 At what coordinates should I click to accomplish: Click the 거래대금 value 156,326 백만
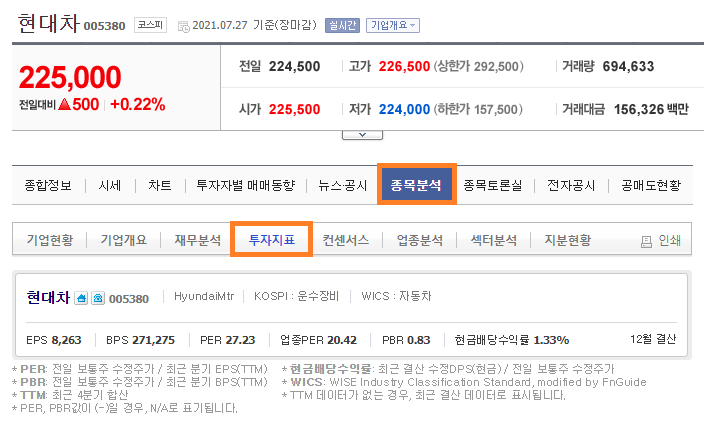pos(651,109)
